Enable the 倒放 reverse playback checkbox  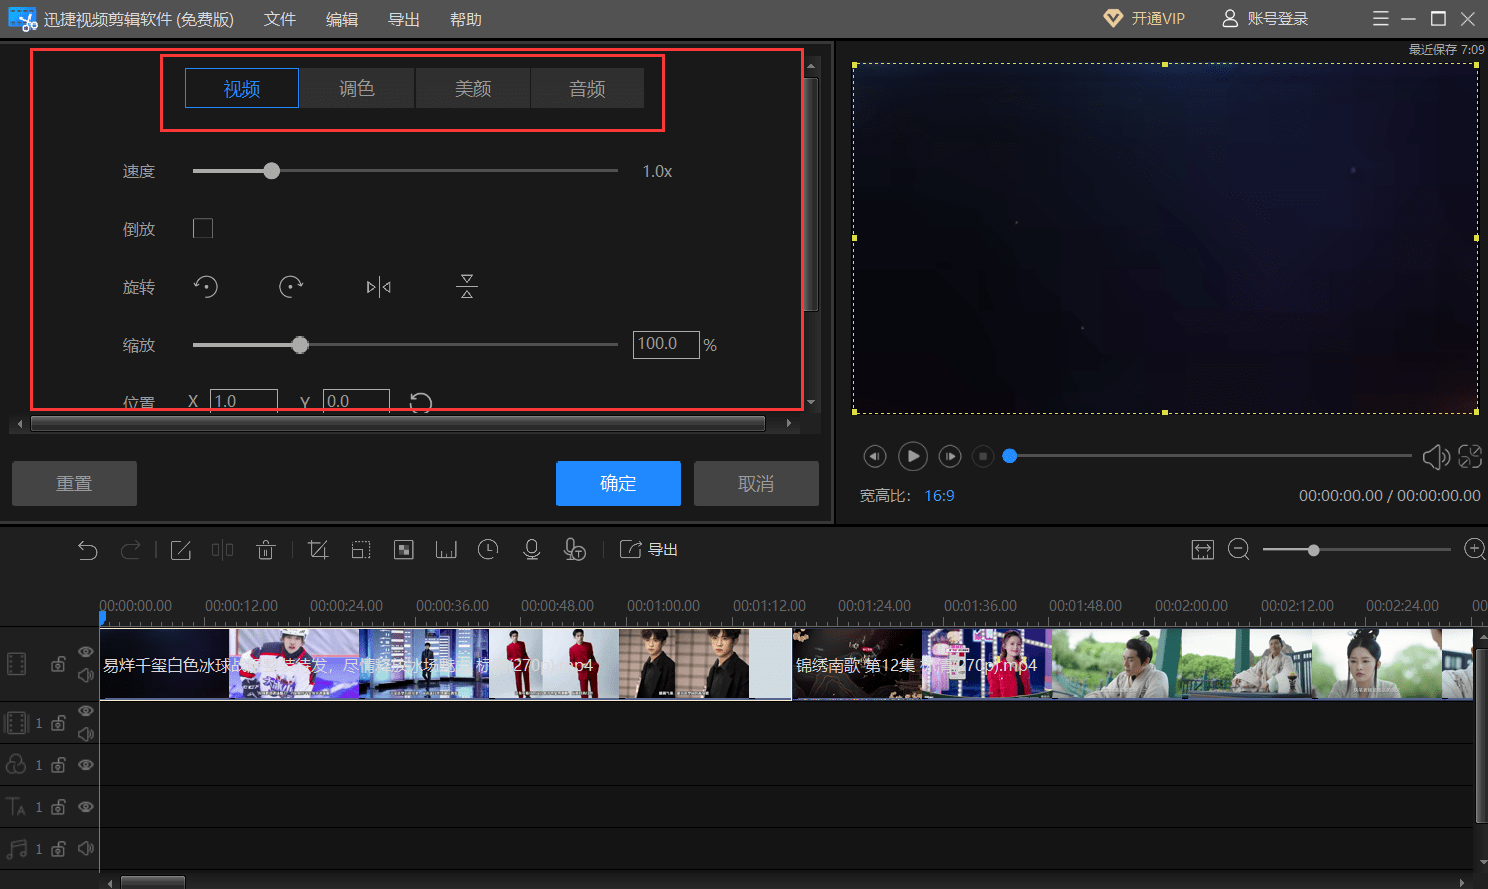point(203,229)
